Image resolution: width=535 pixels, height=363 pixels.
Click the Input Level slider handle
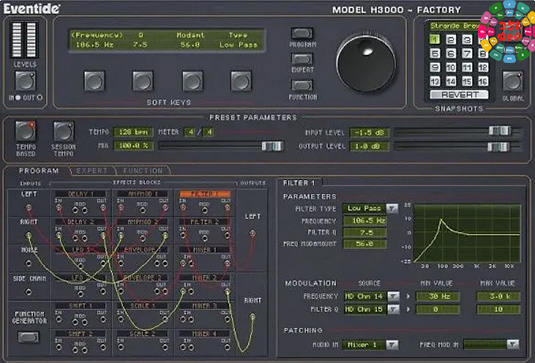(500, 131)
